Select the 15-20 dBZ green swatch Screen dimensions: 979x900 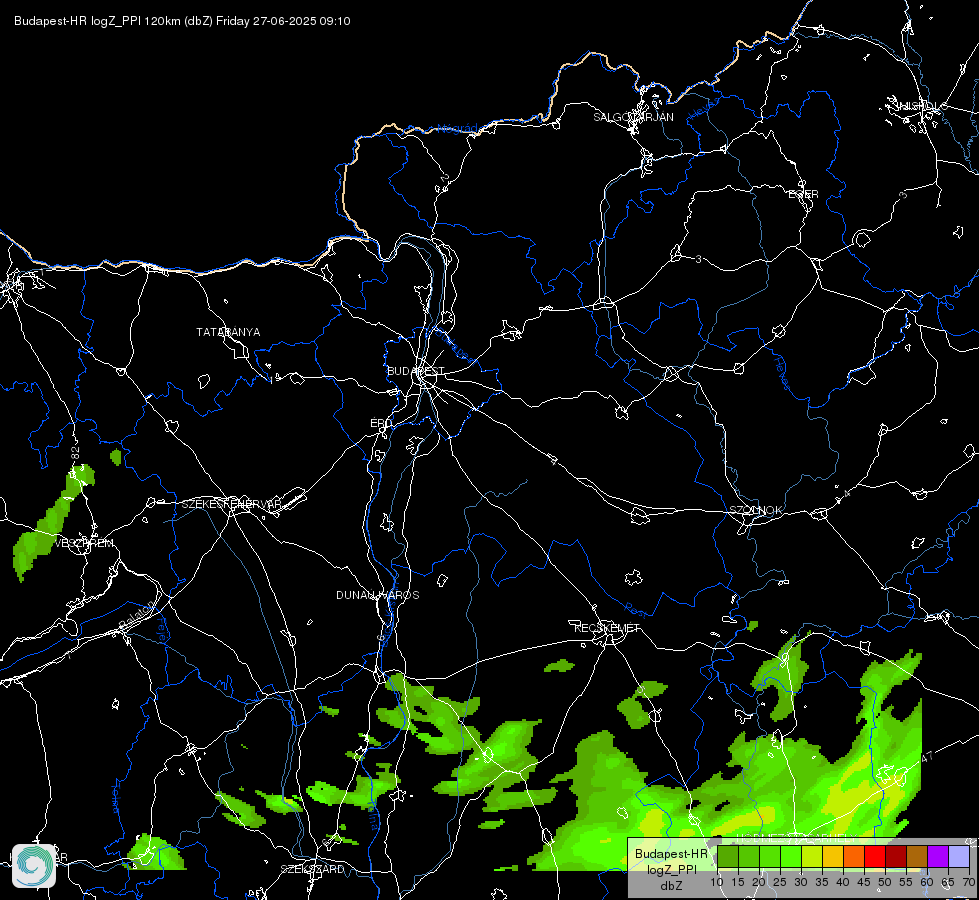coord(749,857)
